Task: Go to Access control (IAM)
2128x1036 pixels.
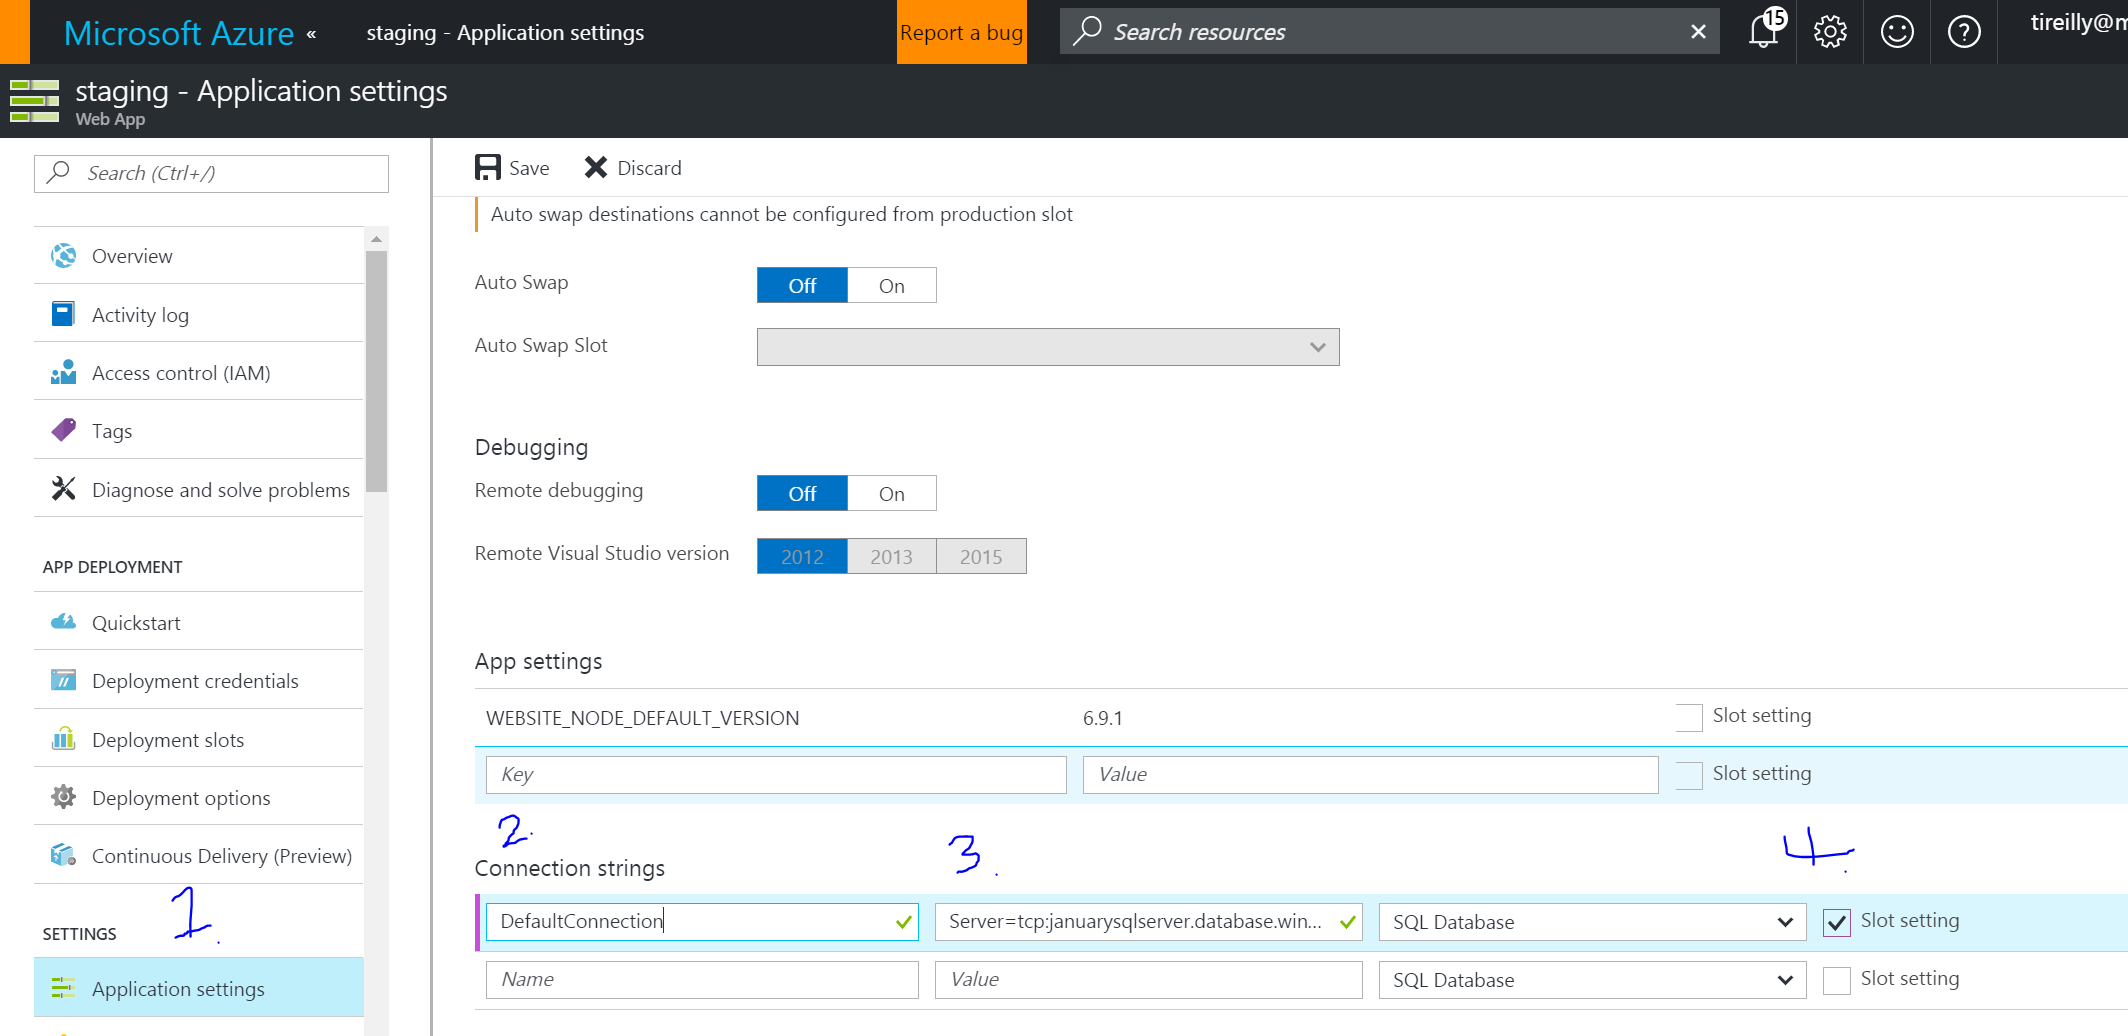Action: [199, 373]
